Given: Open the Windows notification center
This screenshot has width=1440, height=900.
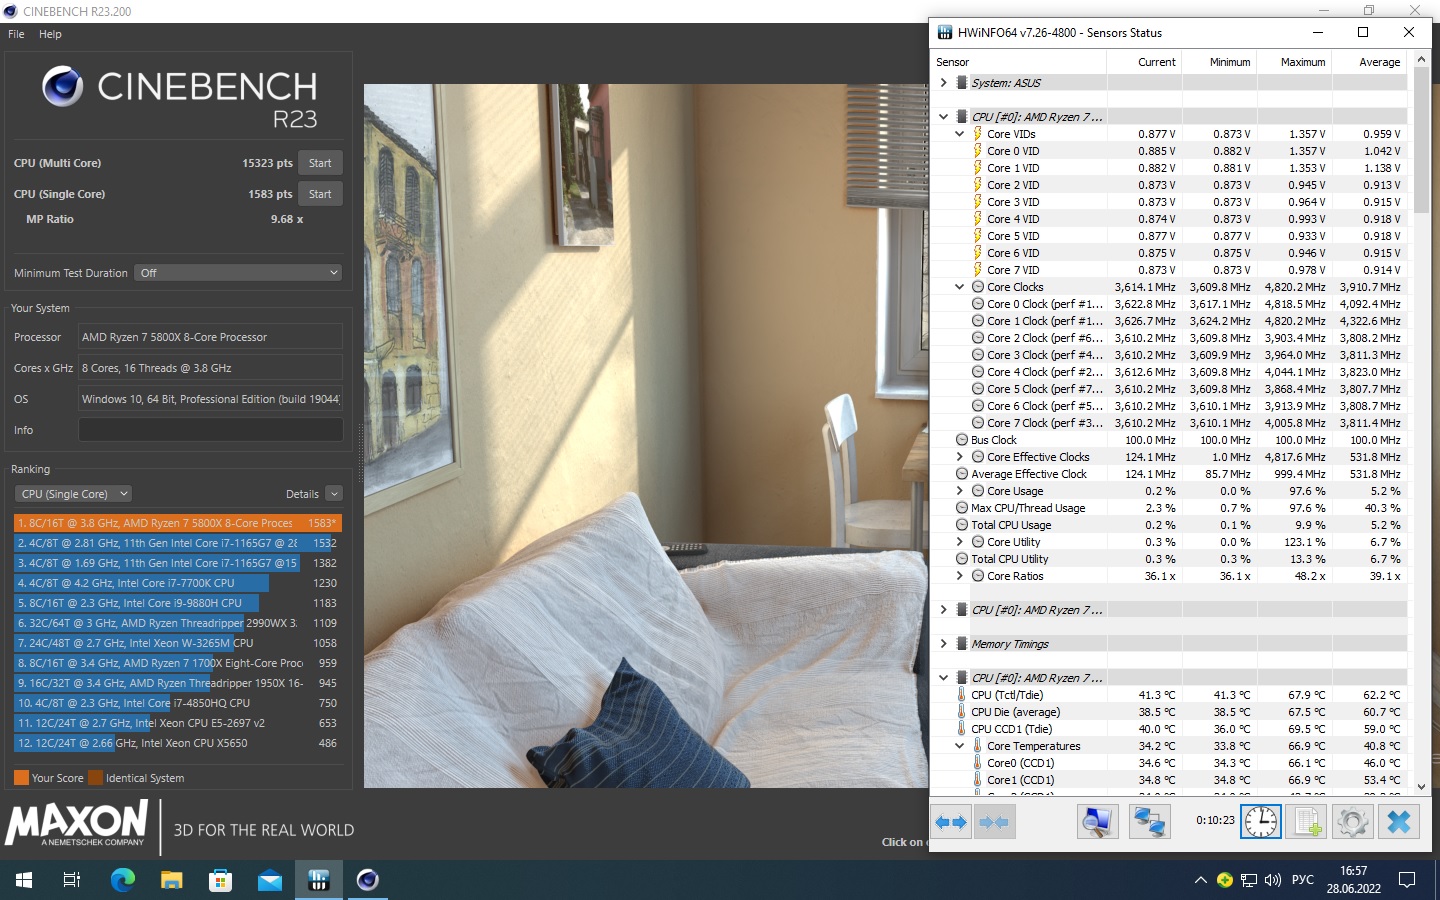Looking at the screenshot, I should (1407, 880).
